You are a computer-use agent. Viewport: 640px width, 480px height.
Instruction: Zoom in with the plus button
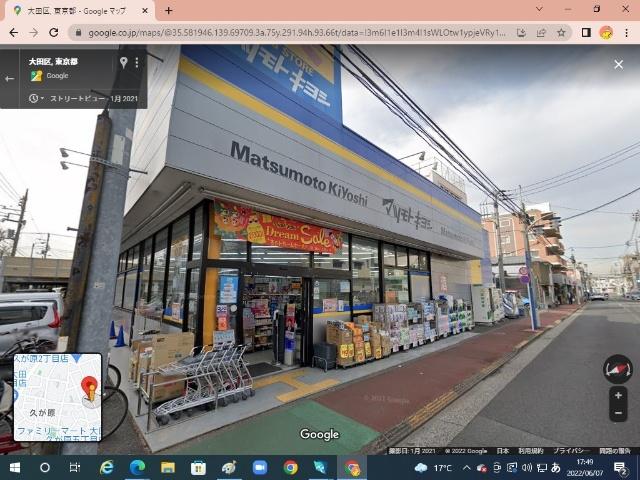(x=618, y=395)
